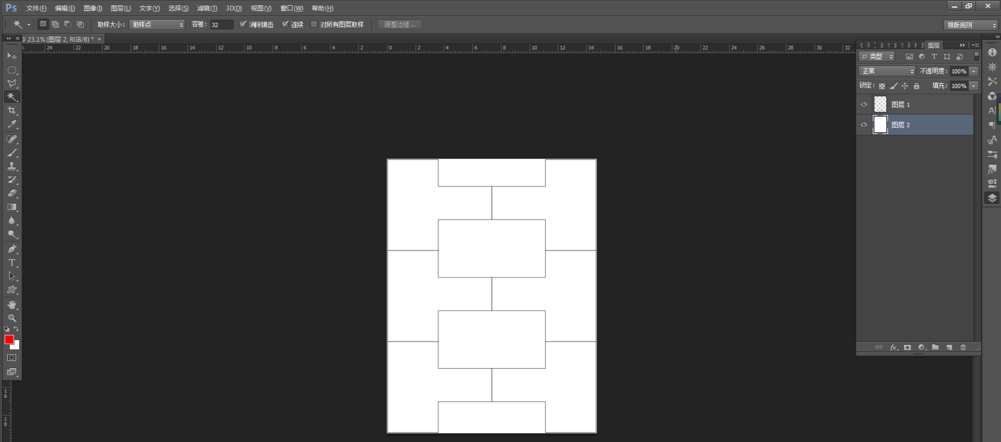The width and height of the screenshot is (1001, 442).
Task: Select the Move tool
Action: pos(12,55)
